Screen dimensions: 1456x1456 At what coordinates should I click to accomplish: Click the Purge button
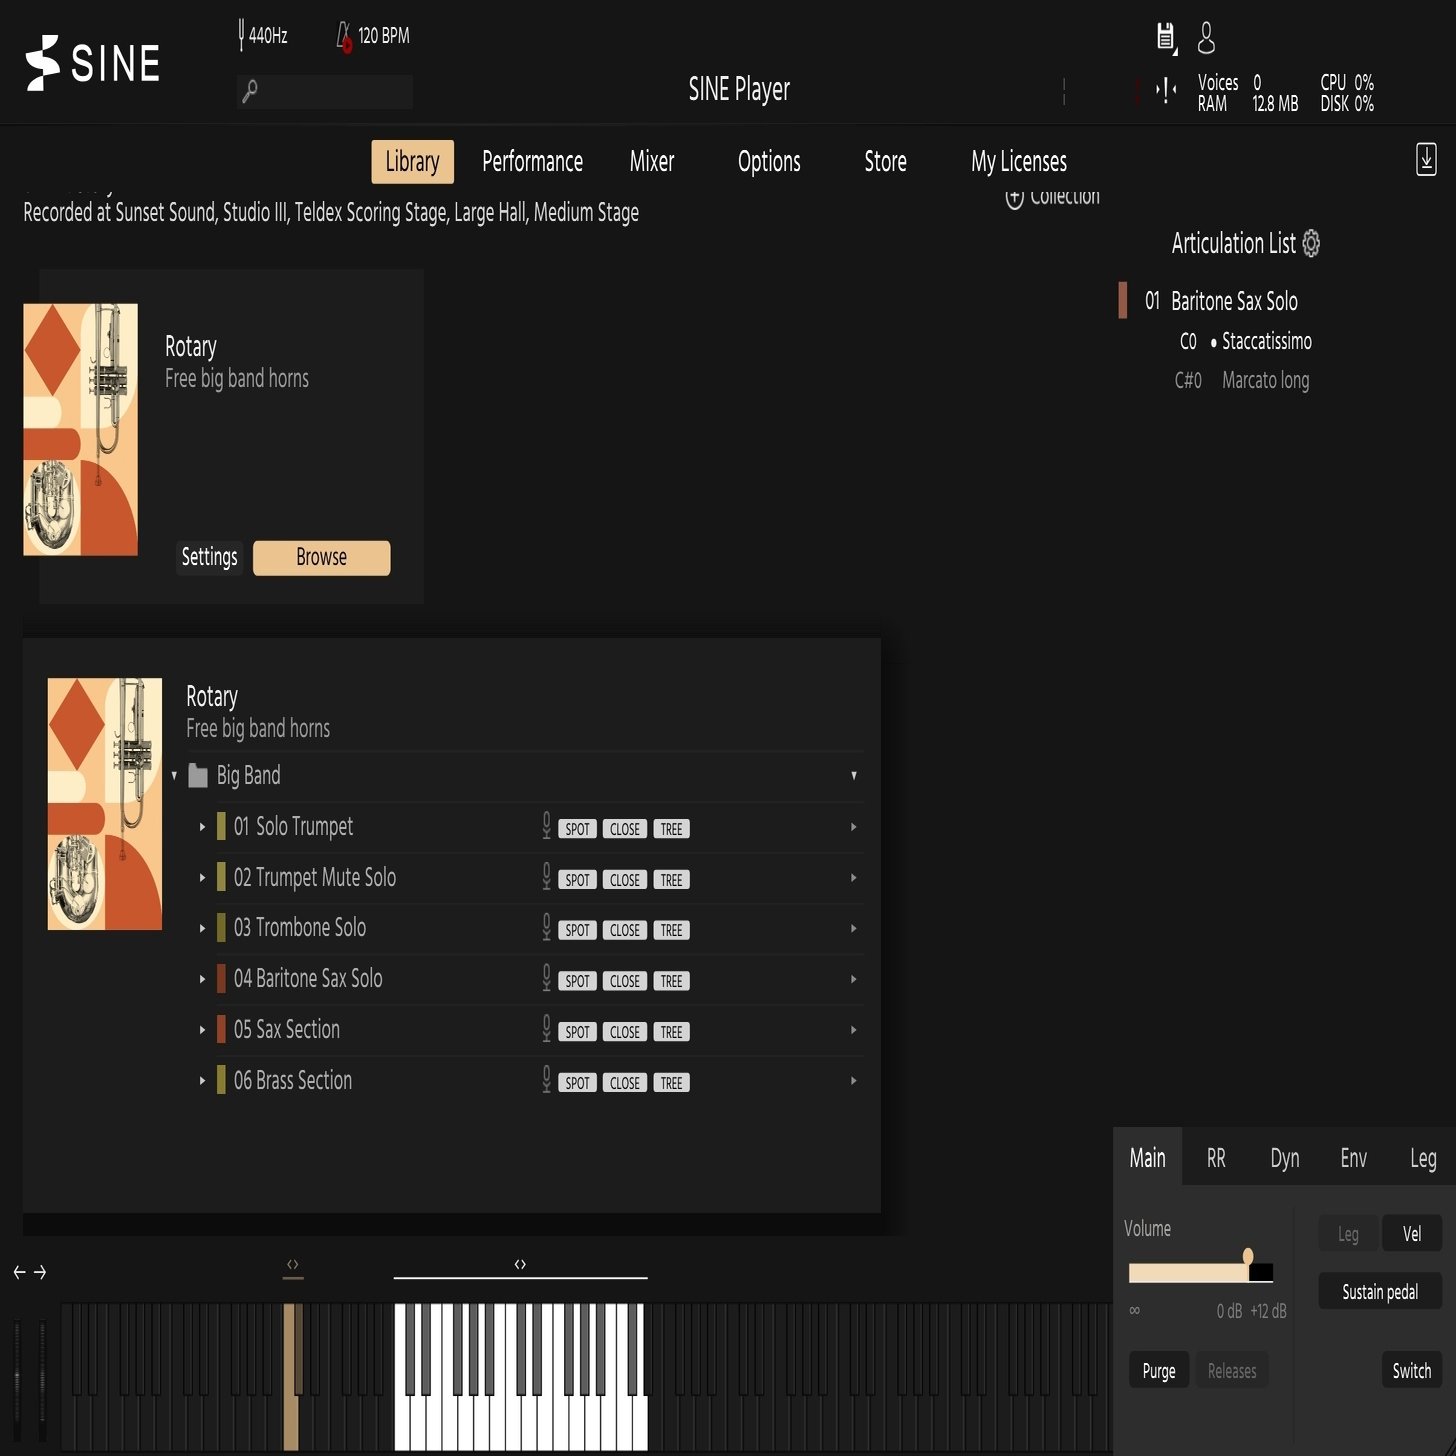(1159, 1371)
